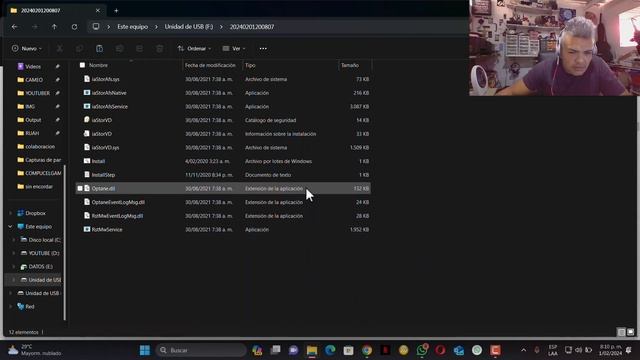Expand the Red network node
Viewport: 640px width, 360px height.
pyautogui.click(x=11, y=307)
